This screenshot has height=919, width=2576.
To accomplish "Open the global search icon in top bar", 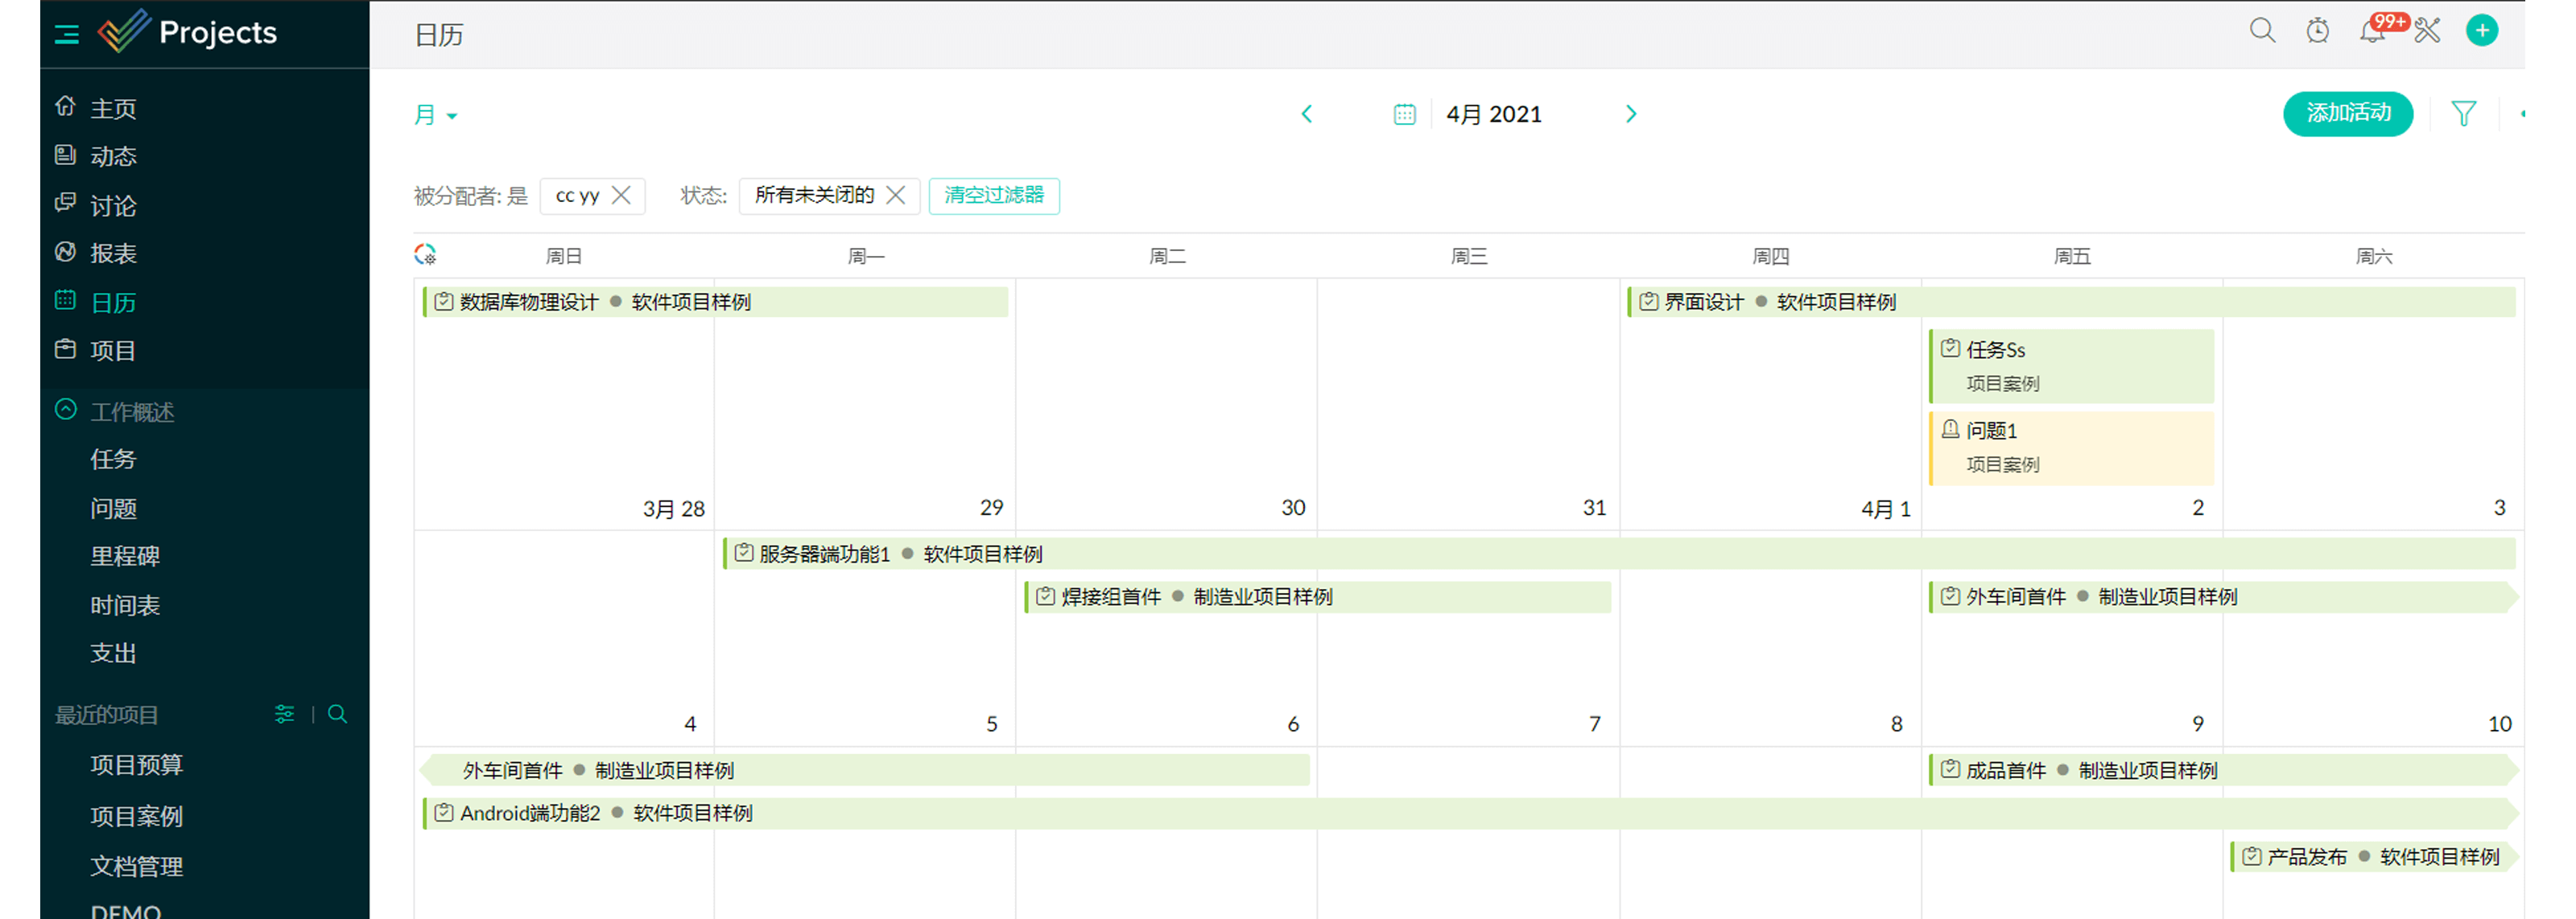I will coord(2261,30).
